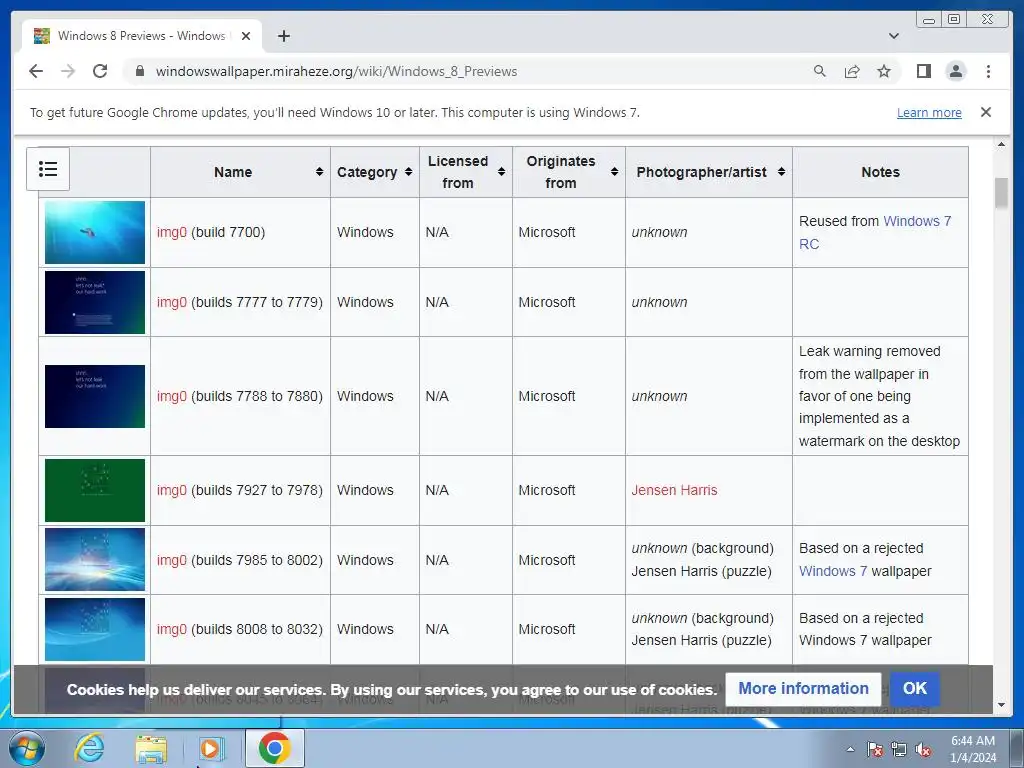
Task: Open the Jensen Harris red link
Action: 674,490
